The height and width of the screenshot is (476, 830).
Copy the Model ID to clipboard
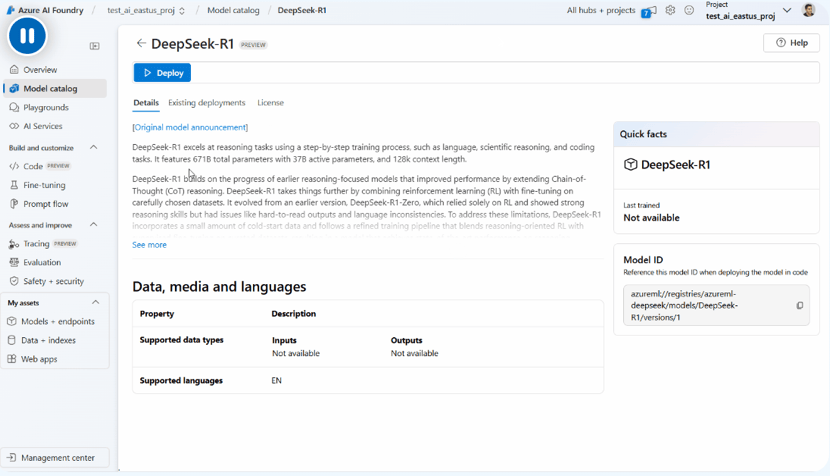pos(799,306)
